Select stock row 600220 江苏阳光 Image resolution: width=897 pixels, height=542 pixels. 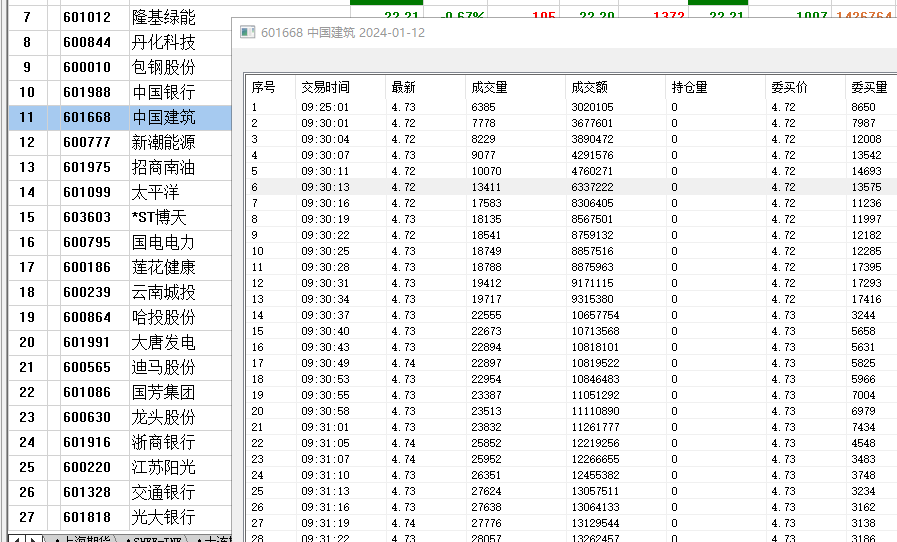(x=120, y=467)
